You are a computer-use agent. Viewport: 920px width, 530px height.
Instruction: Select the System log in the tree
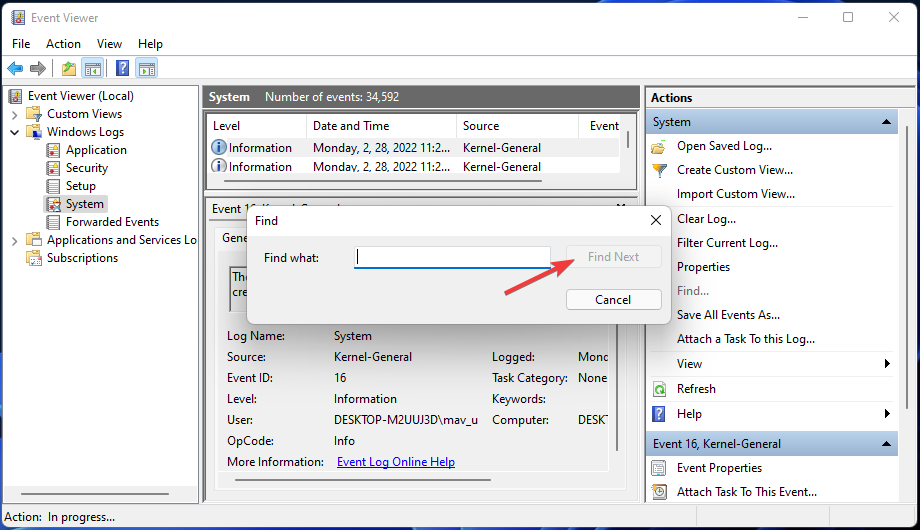pos(84,204)
